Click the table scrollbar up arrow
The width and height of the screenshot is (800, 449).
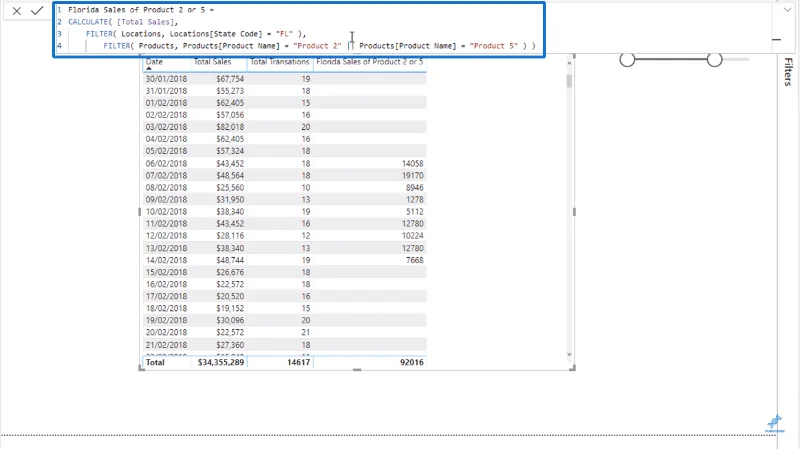click(569, 62)
